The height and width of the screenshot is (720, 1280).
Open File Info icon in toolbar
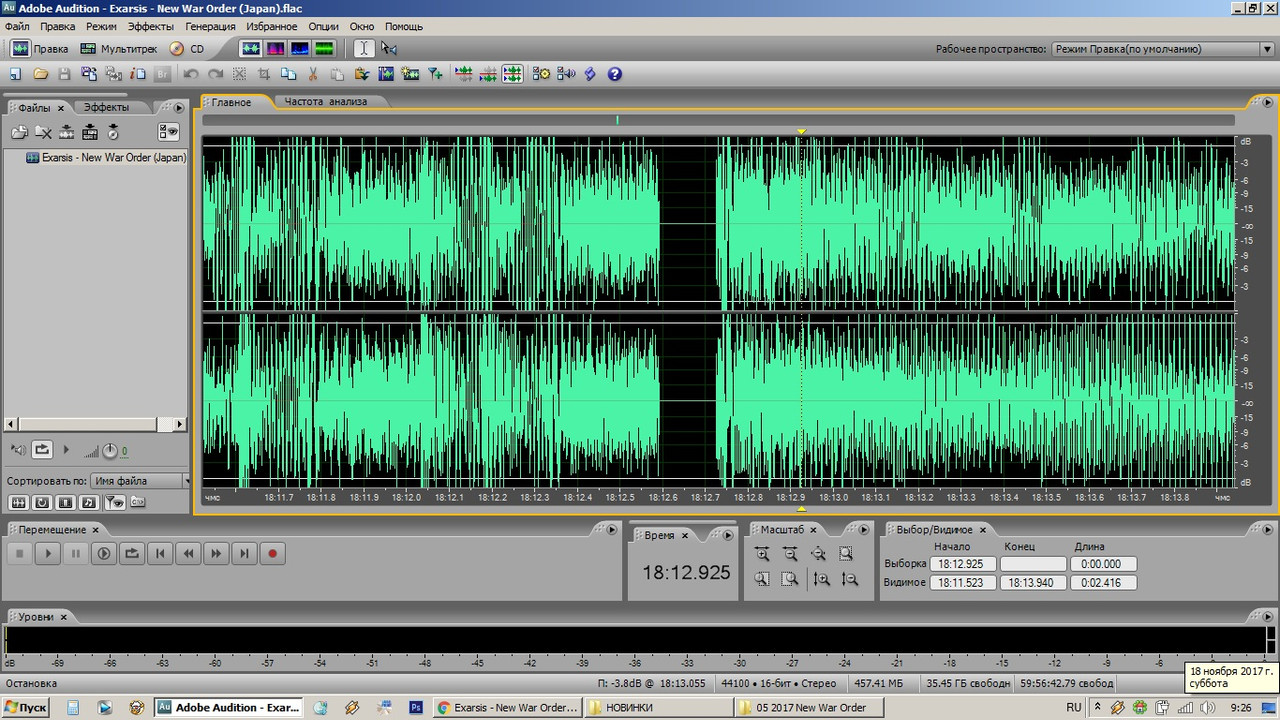click(138, 74)
